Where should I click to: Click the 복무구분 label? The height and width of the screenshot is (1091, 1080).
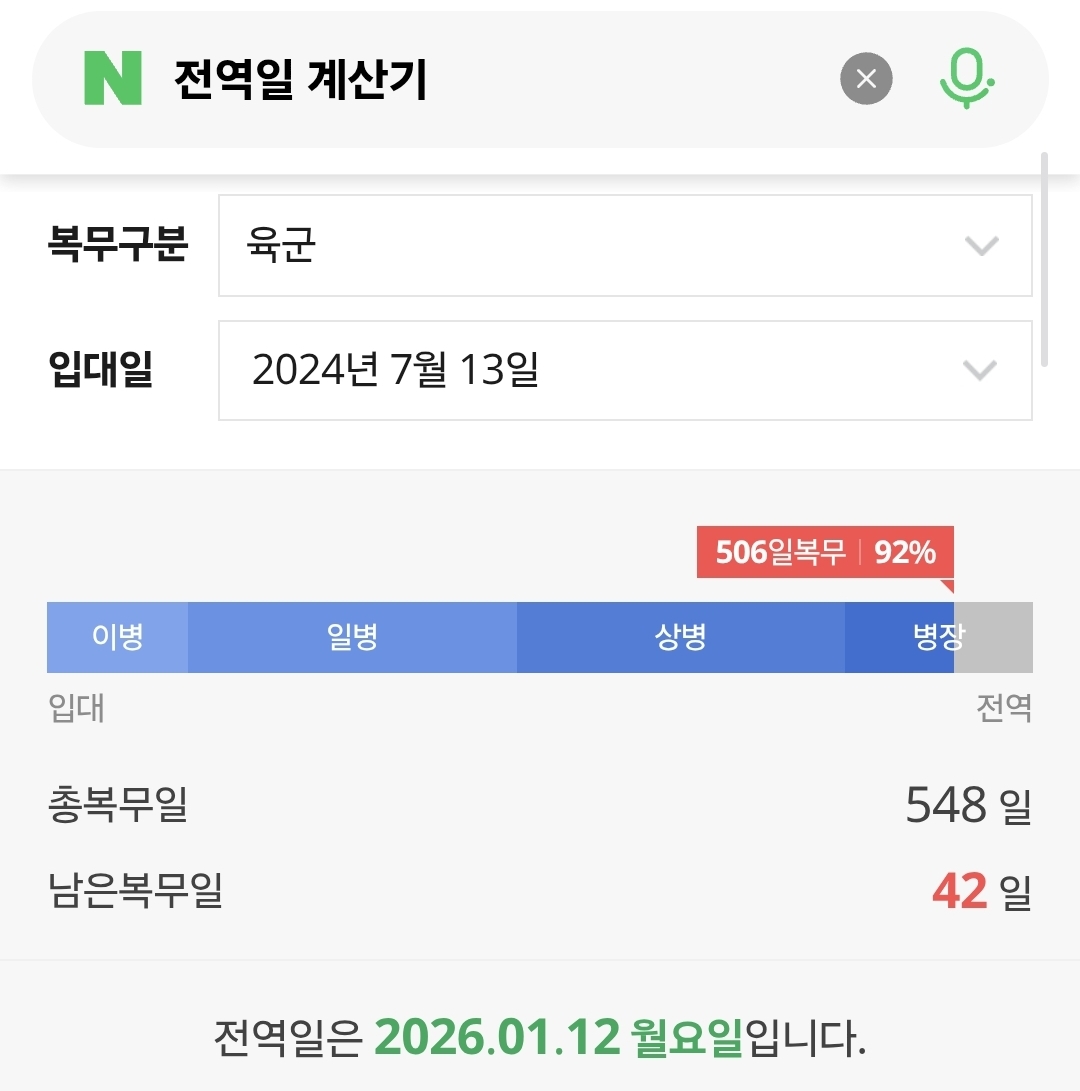(x=118, y=244)
